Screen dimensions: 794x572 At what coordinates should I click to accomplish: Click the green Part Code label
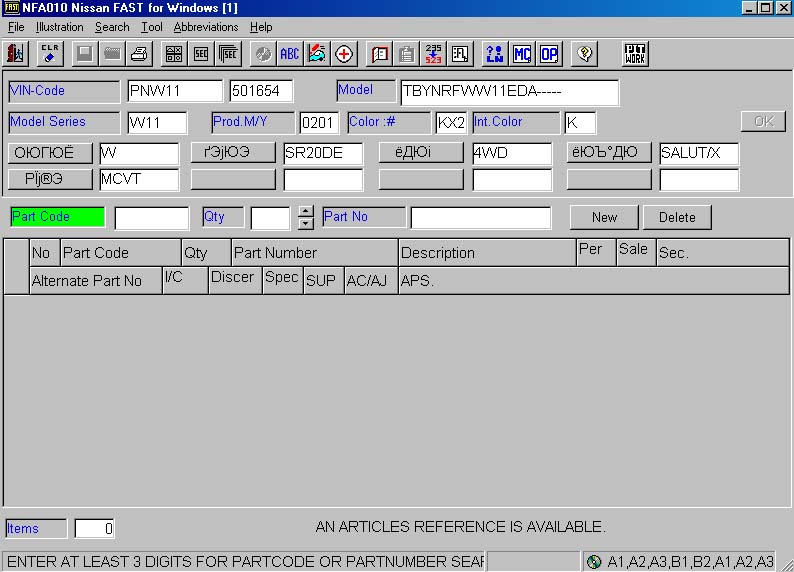(57, 217)
